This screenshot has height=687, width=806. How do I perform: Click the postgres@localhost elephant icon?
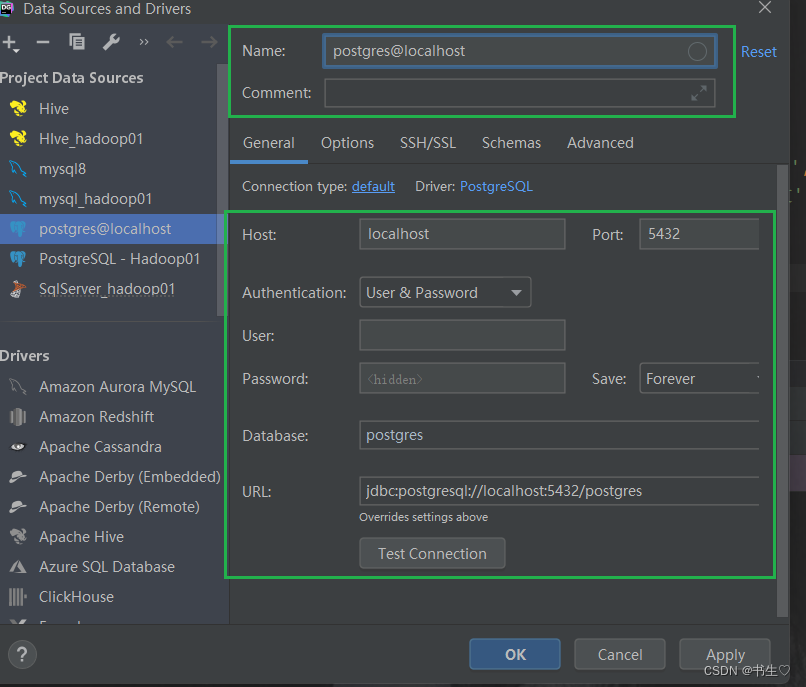[x=18, y=229]
